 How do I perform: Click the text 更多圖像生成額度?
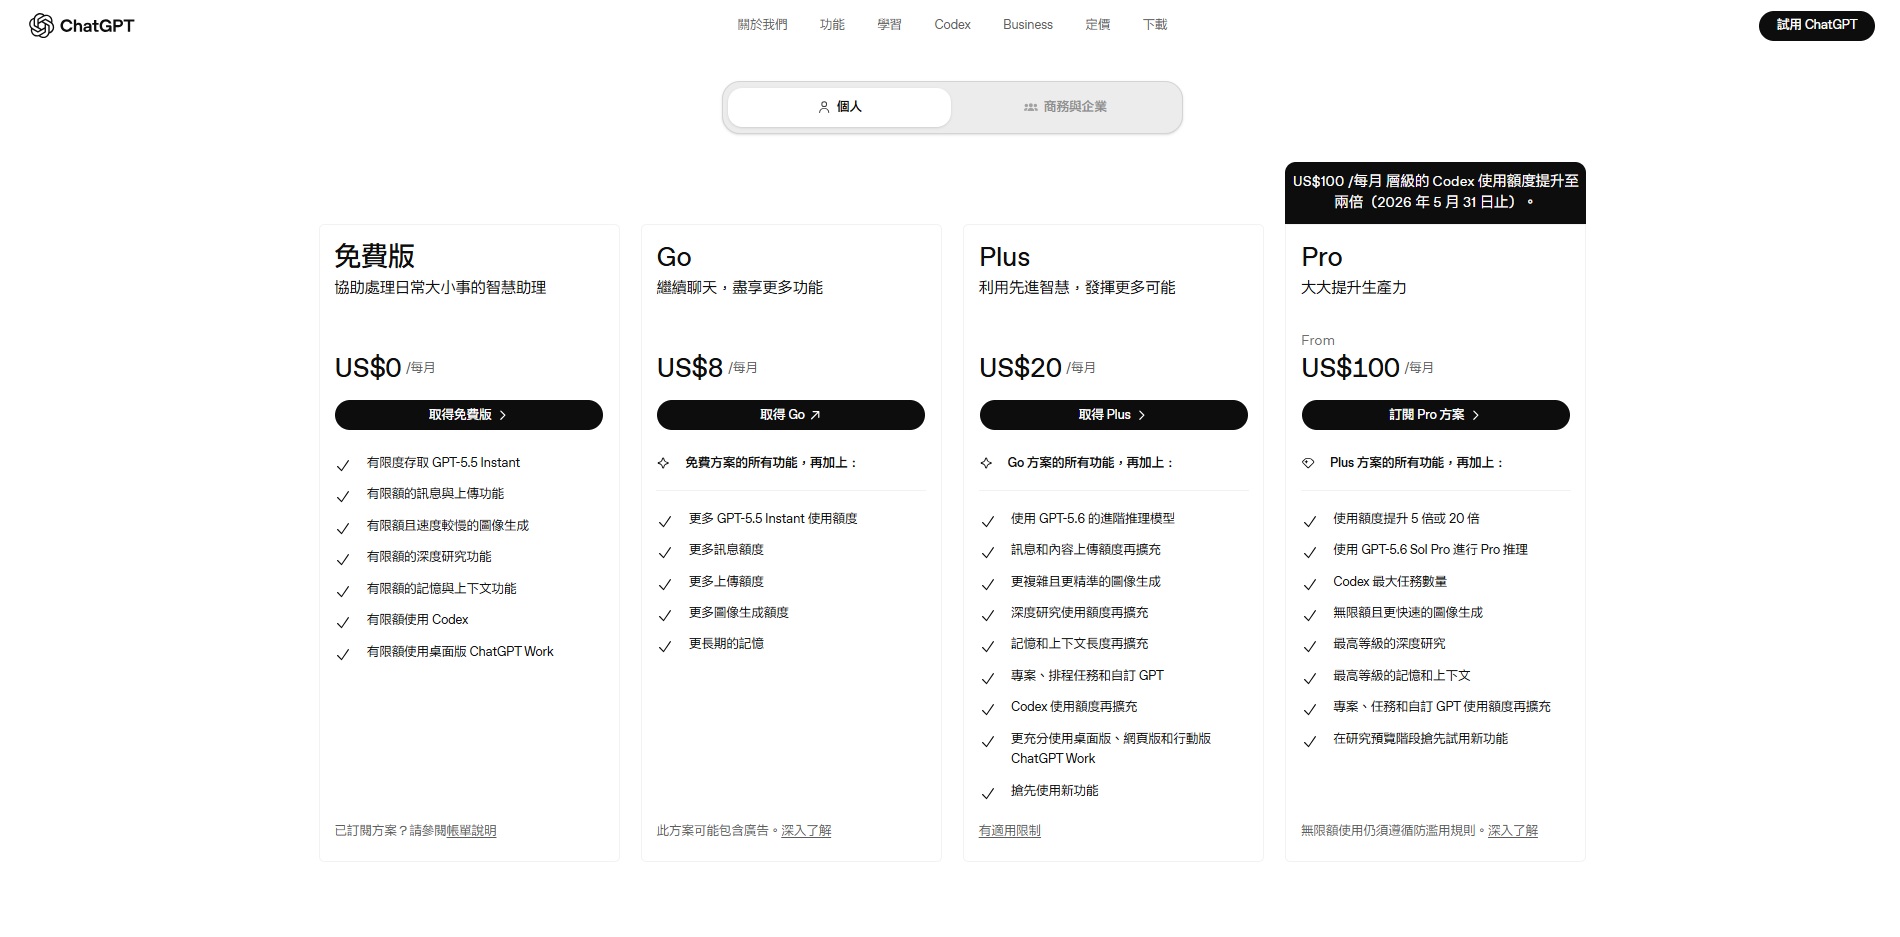point(739,613)
